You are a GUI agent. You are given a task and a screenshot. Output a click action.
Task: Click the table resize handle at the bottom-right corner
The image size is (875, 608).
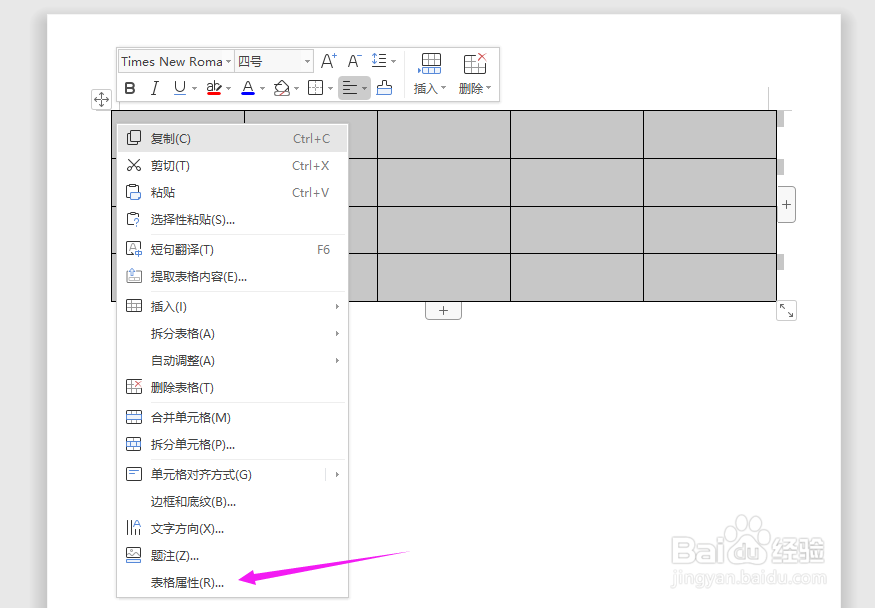[786, 311]
